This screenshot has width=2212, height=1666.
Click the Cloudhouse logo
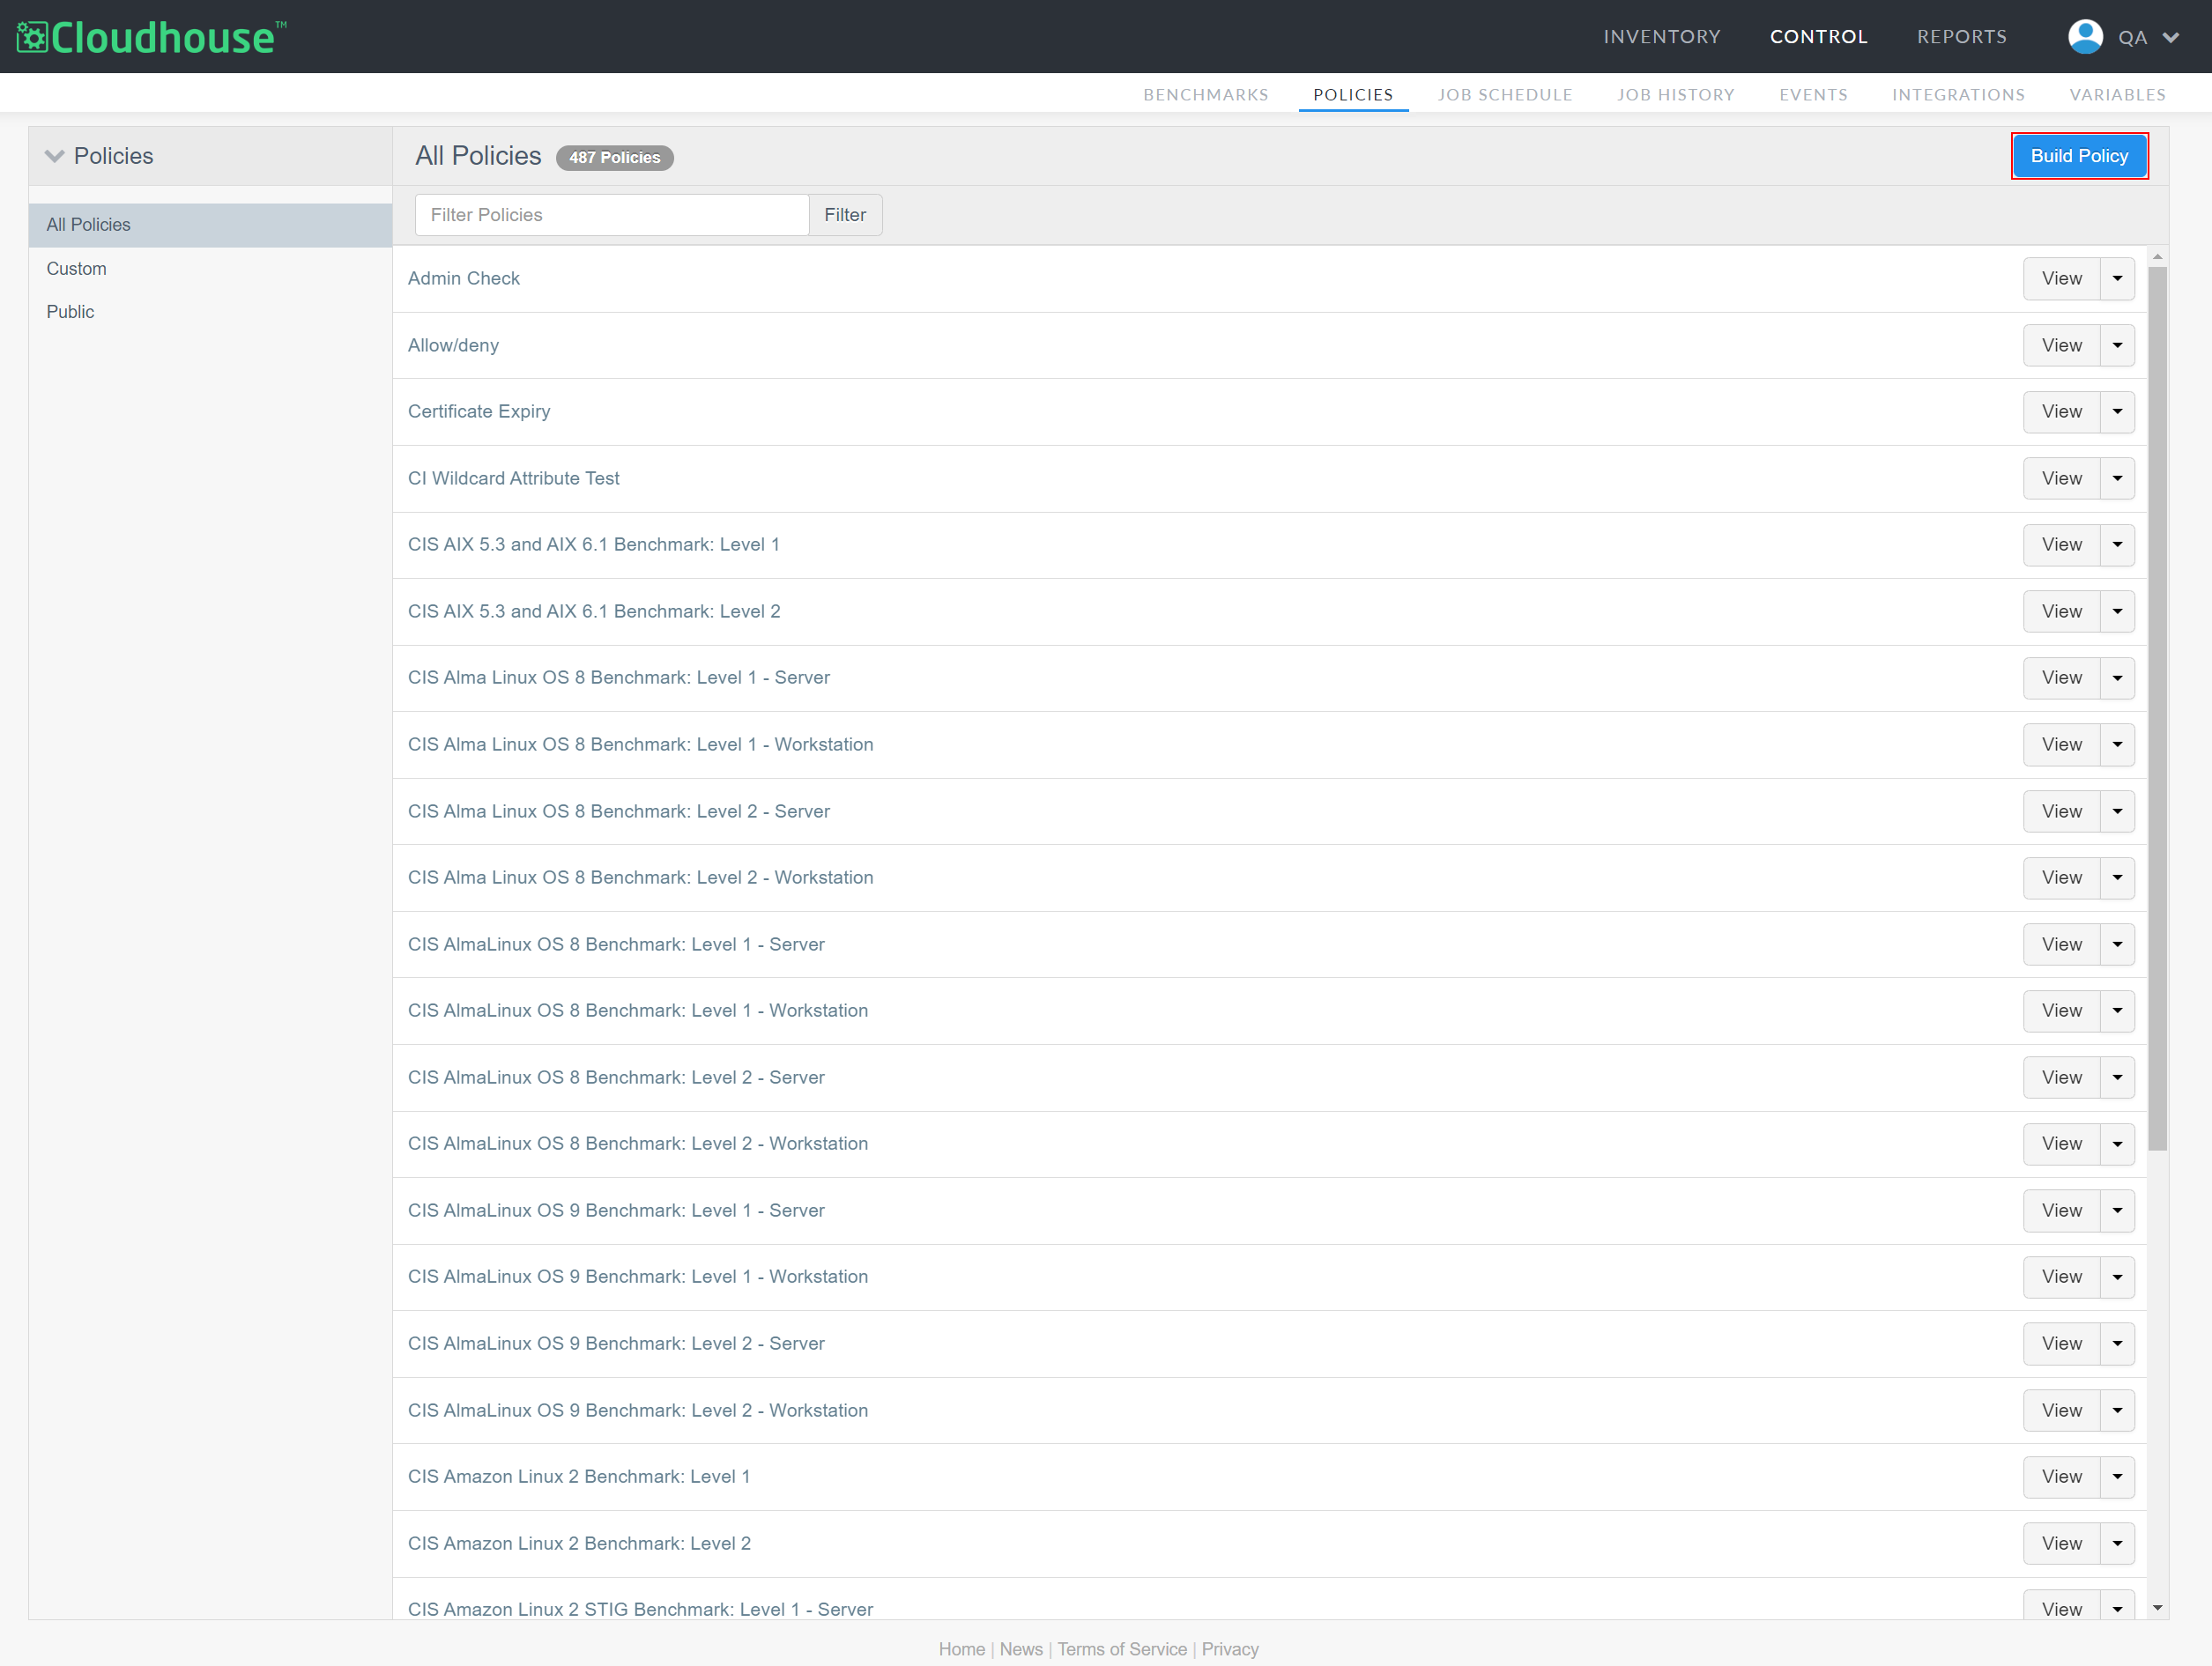click(x=152, y=37)
